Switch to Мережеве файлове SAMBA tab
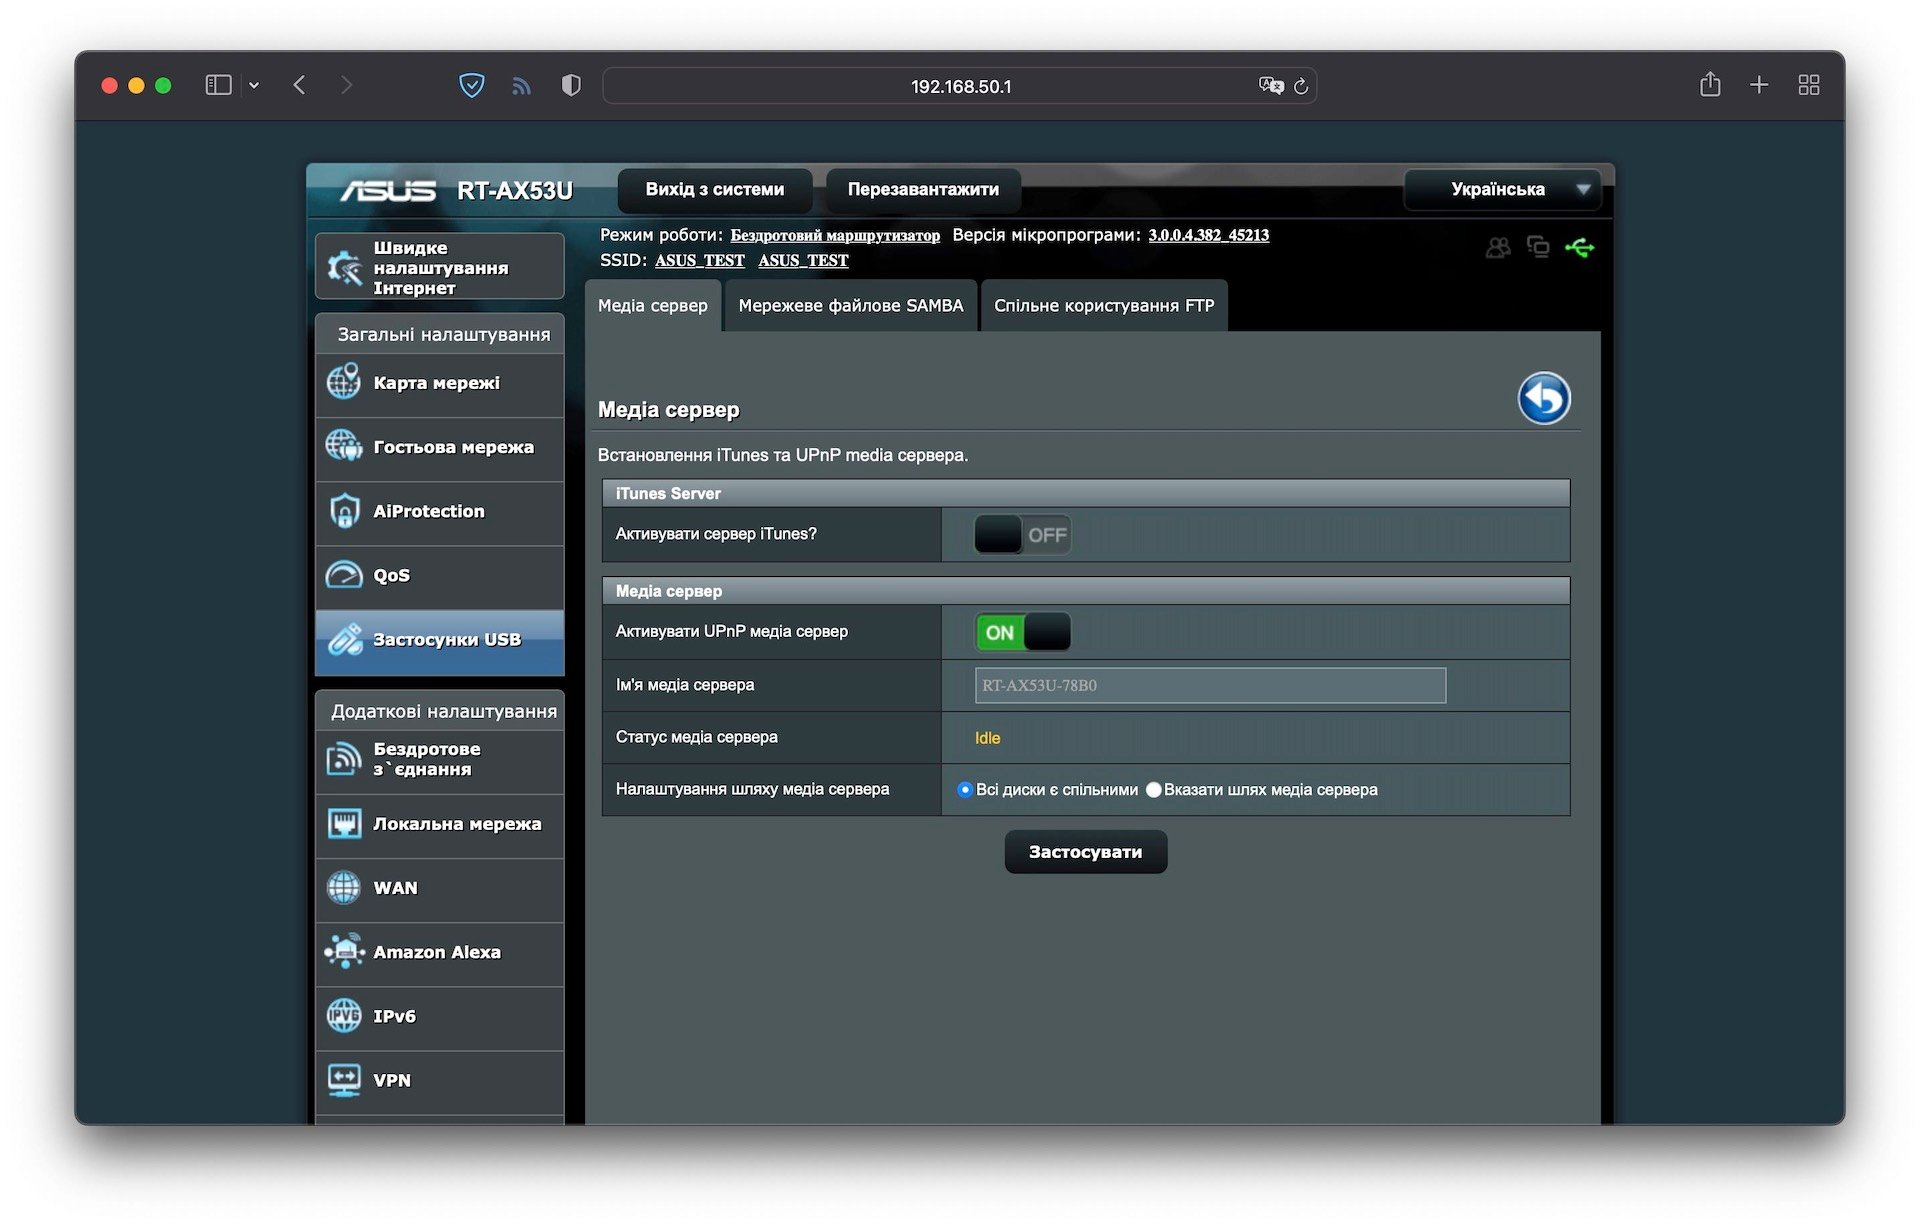Screen dimensions: 1920x1224 (x=851, y=305)
